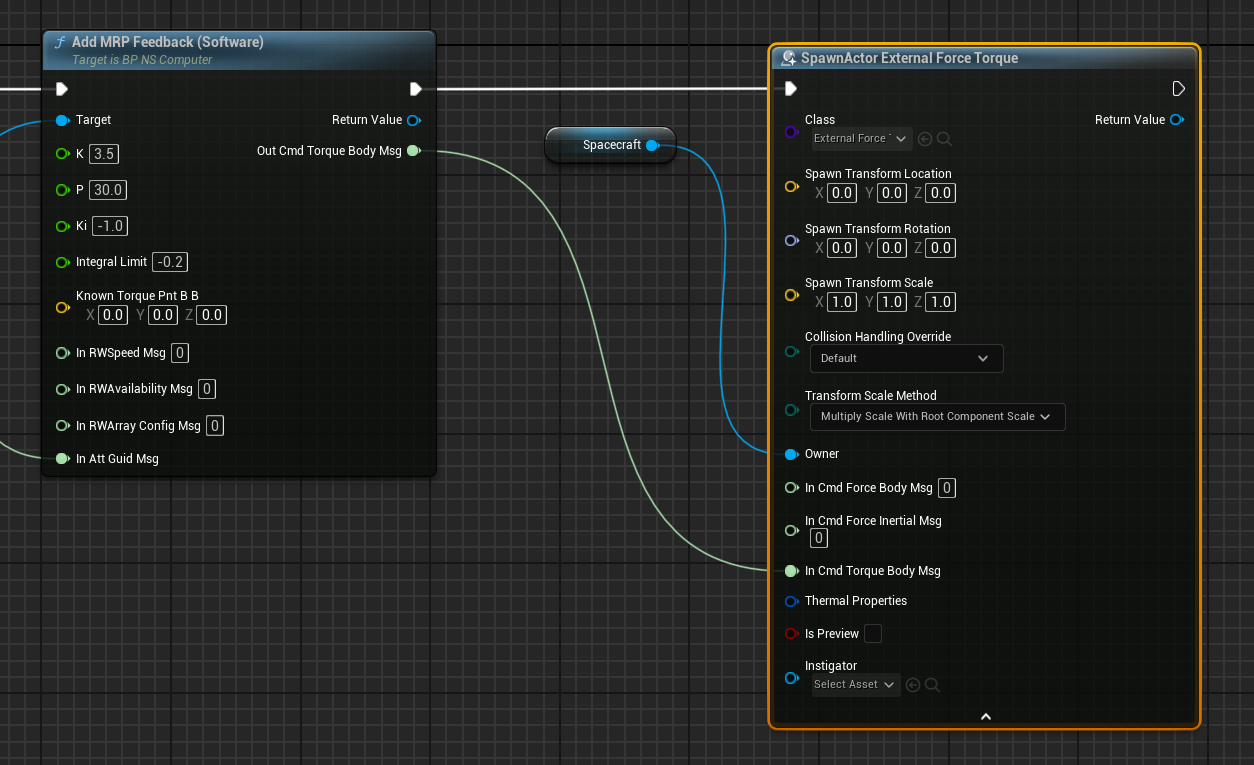Click output execution pin on Add MRP Feedback
Screen dimensions: 1254x765
pos(416,89)
